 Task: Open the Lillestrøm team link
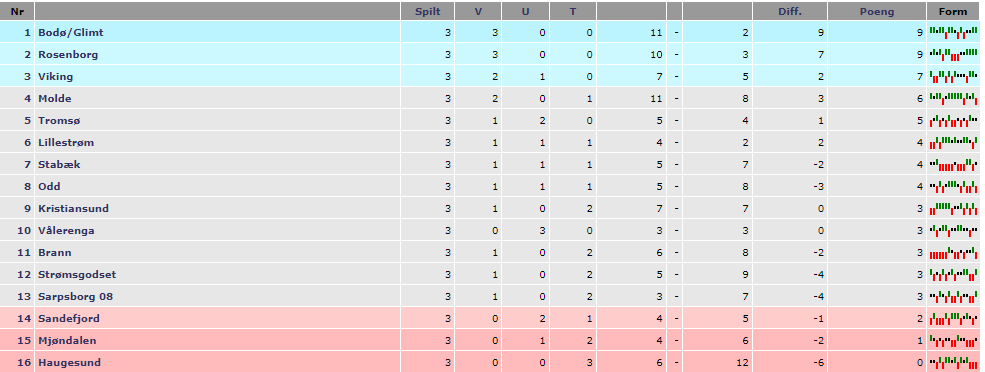[66, 142]
